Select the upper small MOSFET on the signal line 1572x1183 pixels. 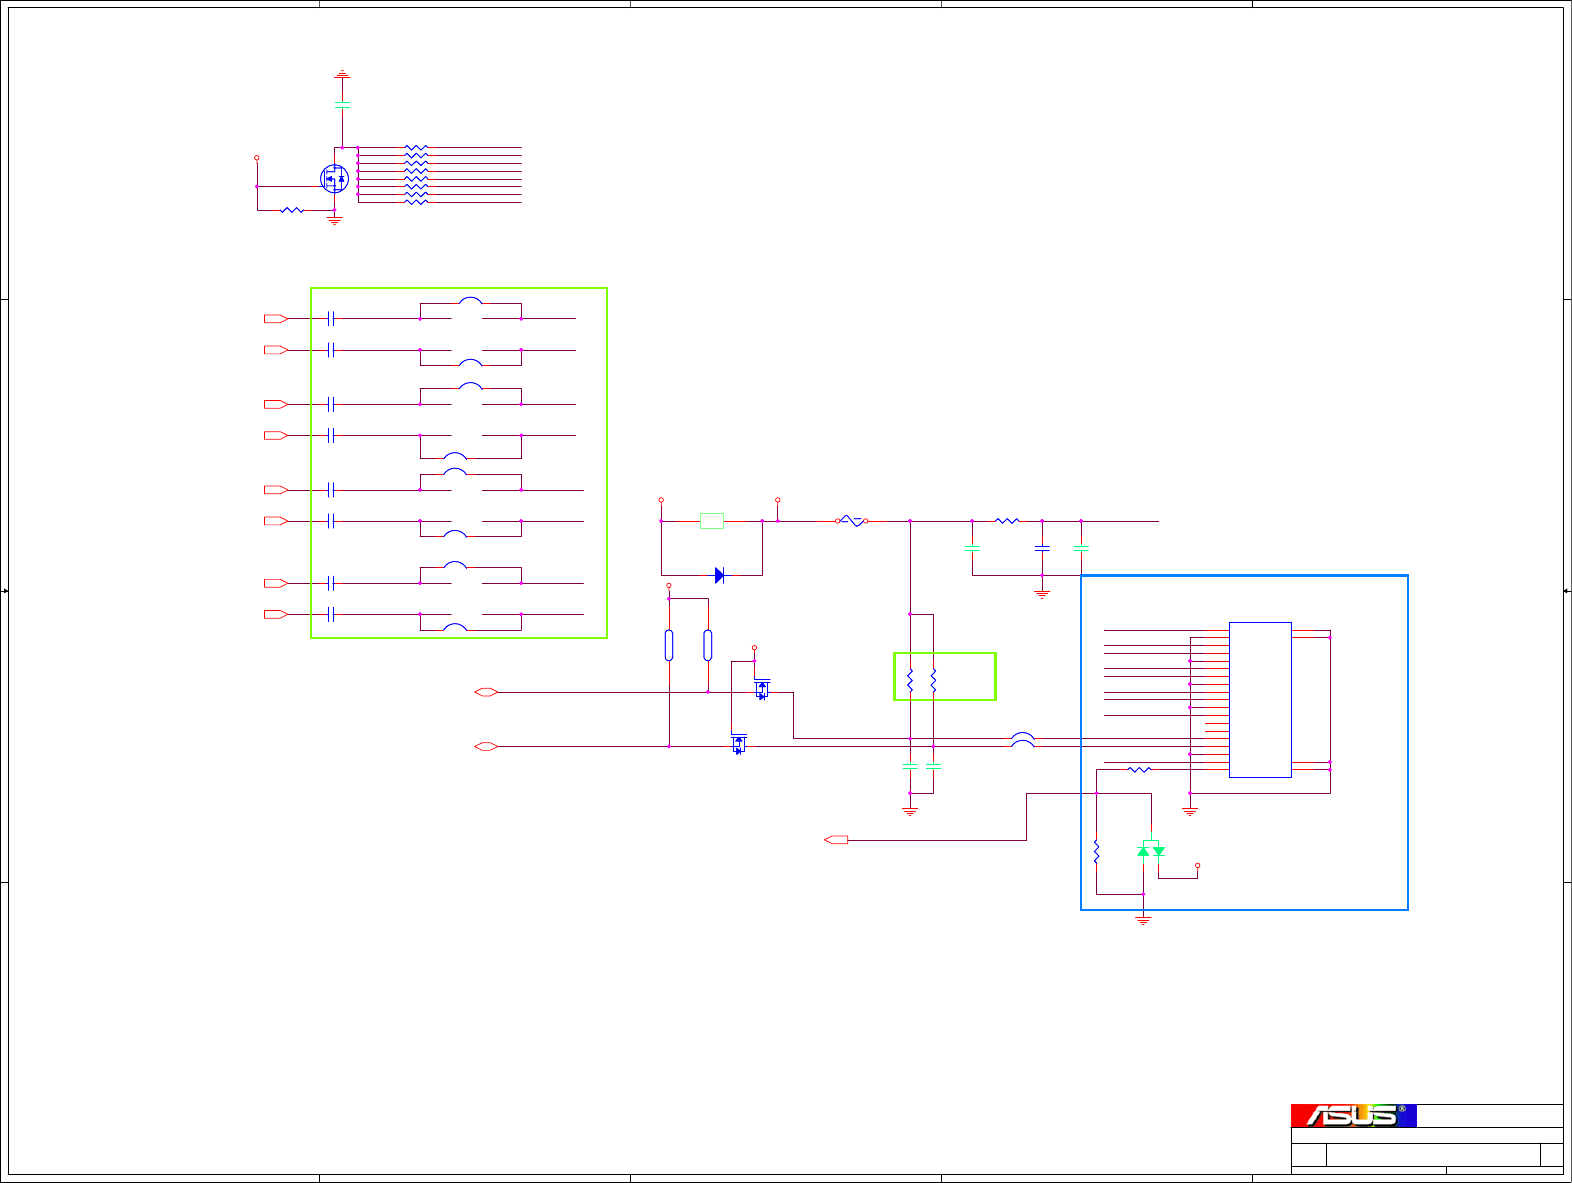click(x=762, y=690)
